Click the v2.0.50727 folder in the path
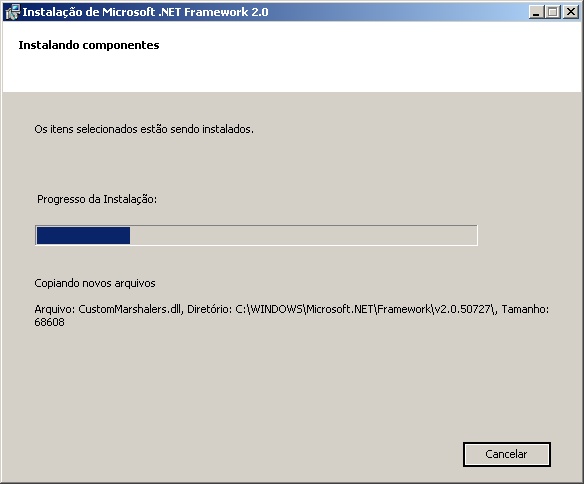 (462, 309)
